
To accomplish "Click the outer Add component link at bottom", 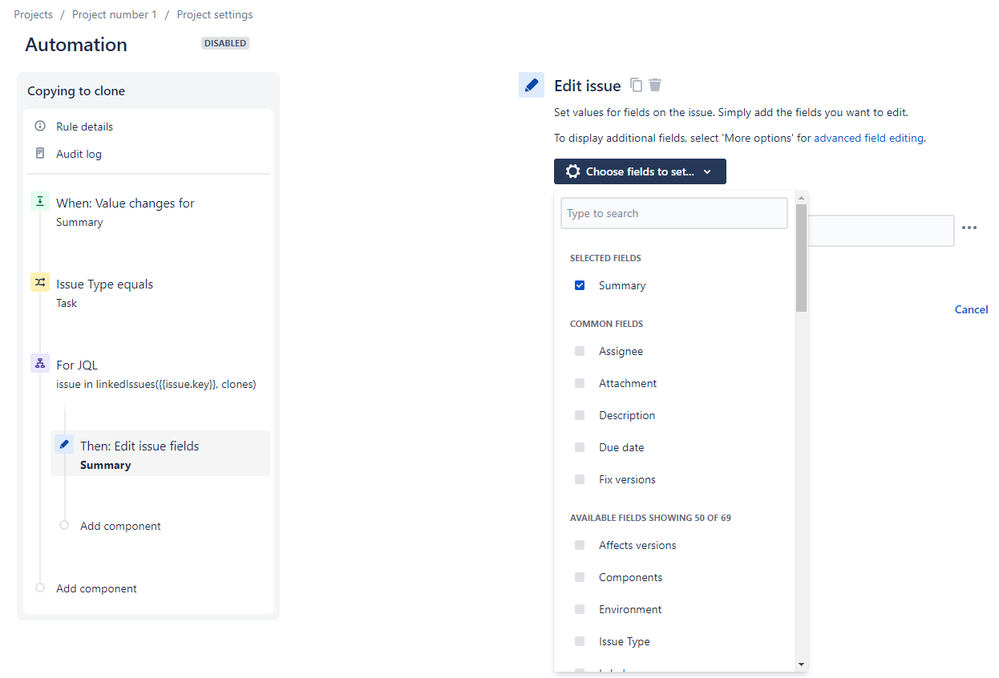I will pos(96,588).
